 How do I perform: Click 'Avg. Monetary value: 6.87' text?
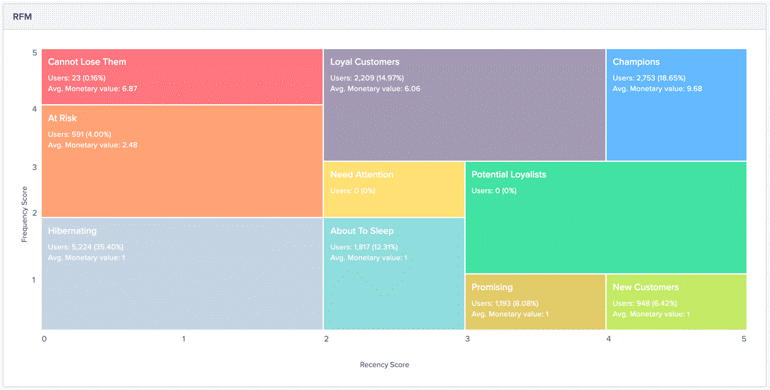tap(92, 89)
